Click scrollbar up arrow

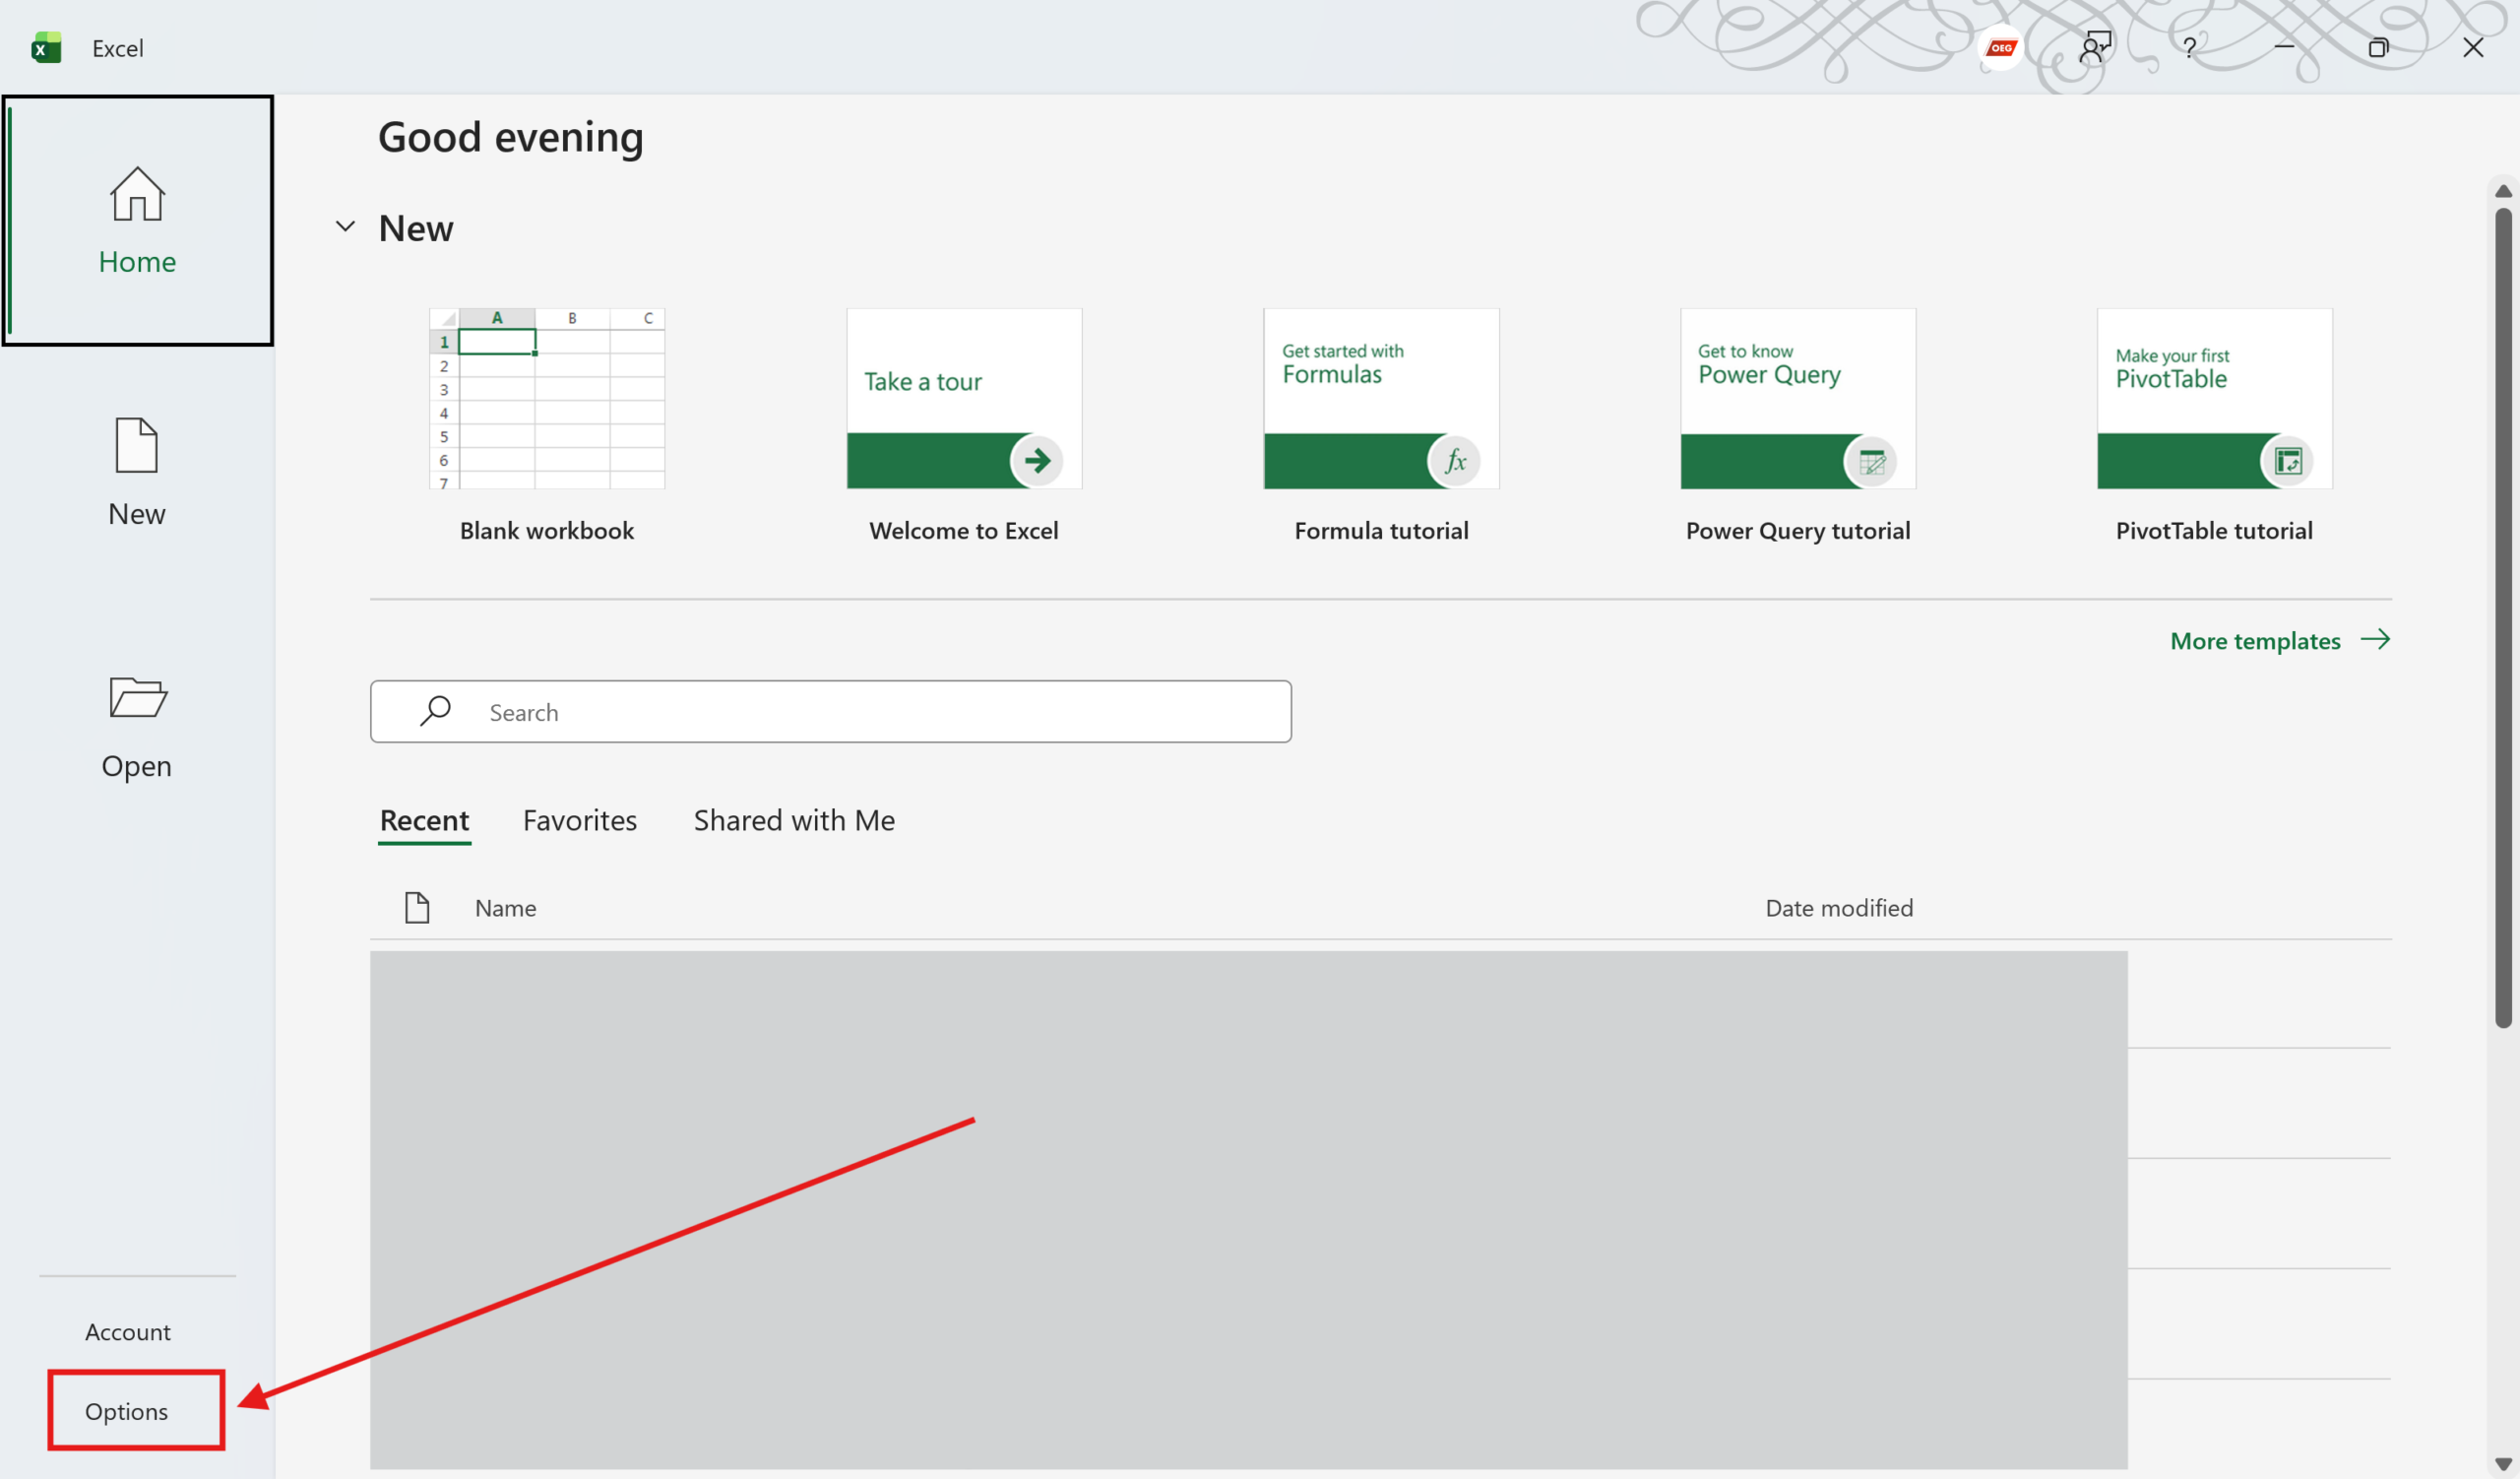[x=2503, y=191]
